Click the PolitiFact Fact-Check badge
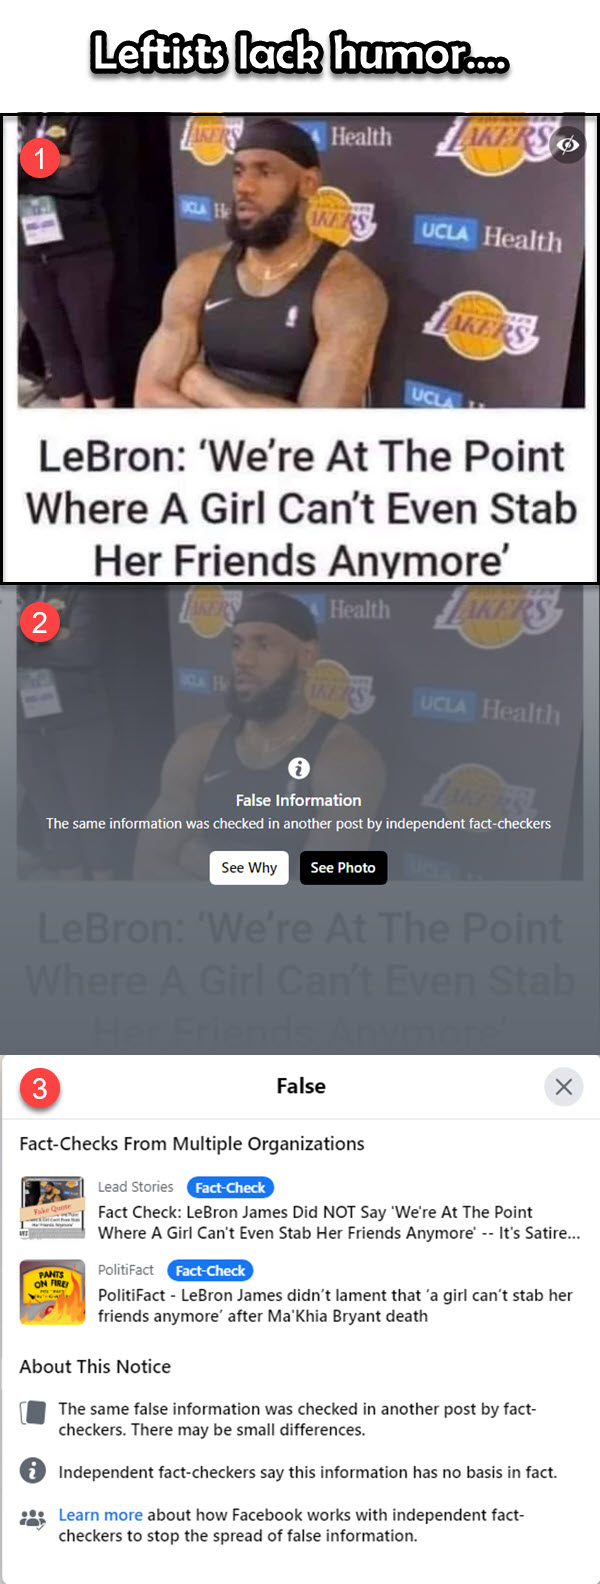 tap(210, 1271)
